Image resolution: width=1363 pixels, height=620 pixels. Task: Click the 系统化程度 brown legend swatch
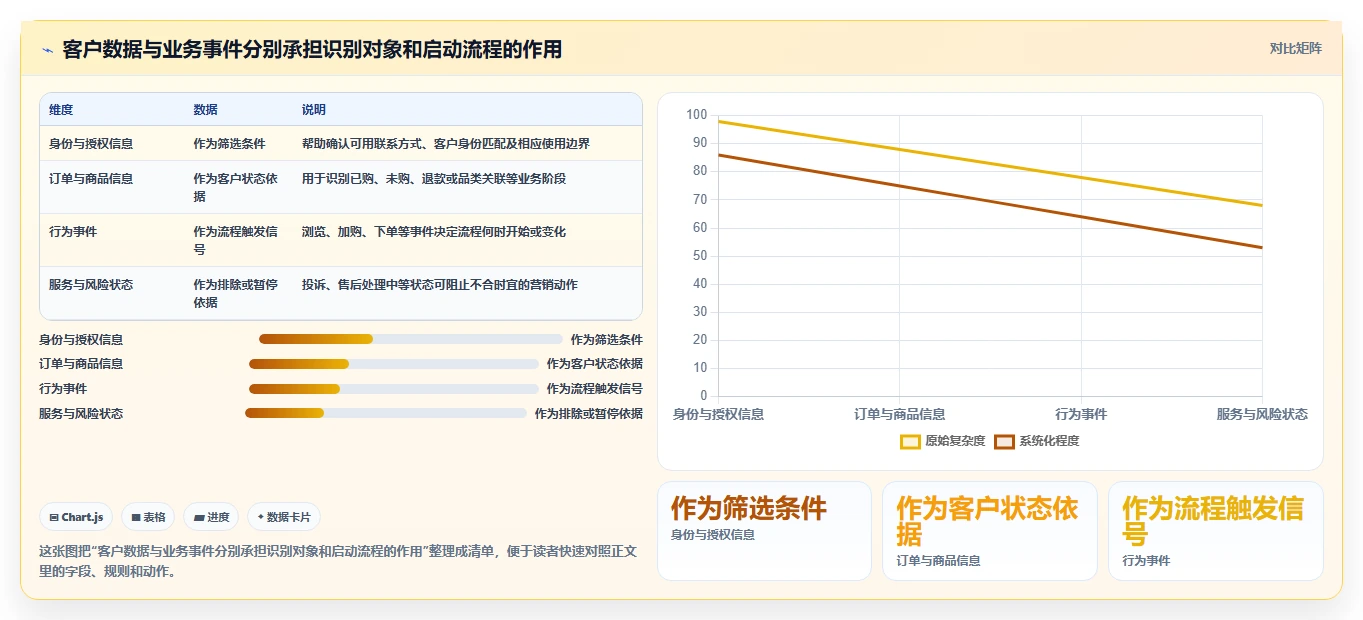click(x=1004, y=441)
